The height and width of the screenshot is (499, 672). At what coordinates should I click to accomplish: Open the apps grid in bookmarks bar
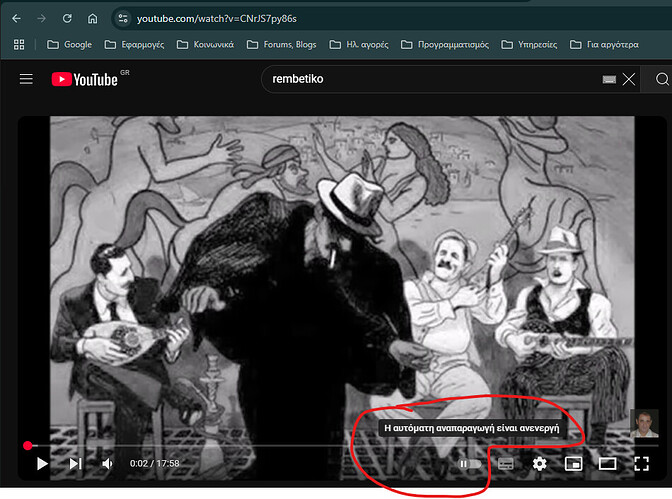[x=19, y=45]
